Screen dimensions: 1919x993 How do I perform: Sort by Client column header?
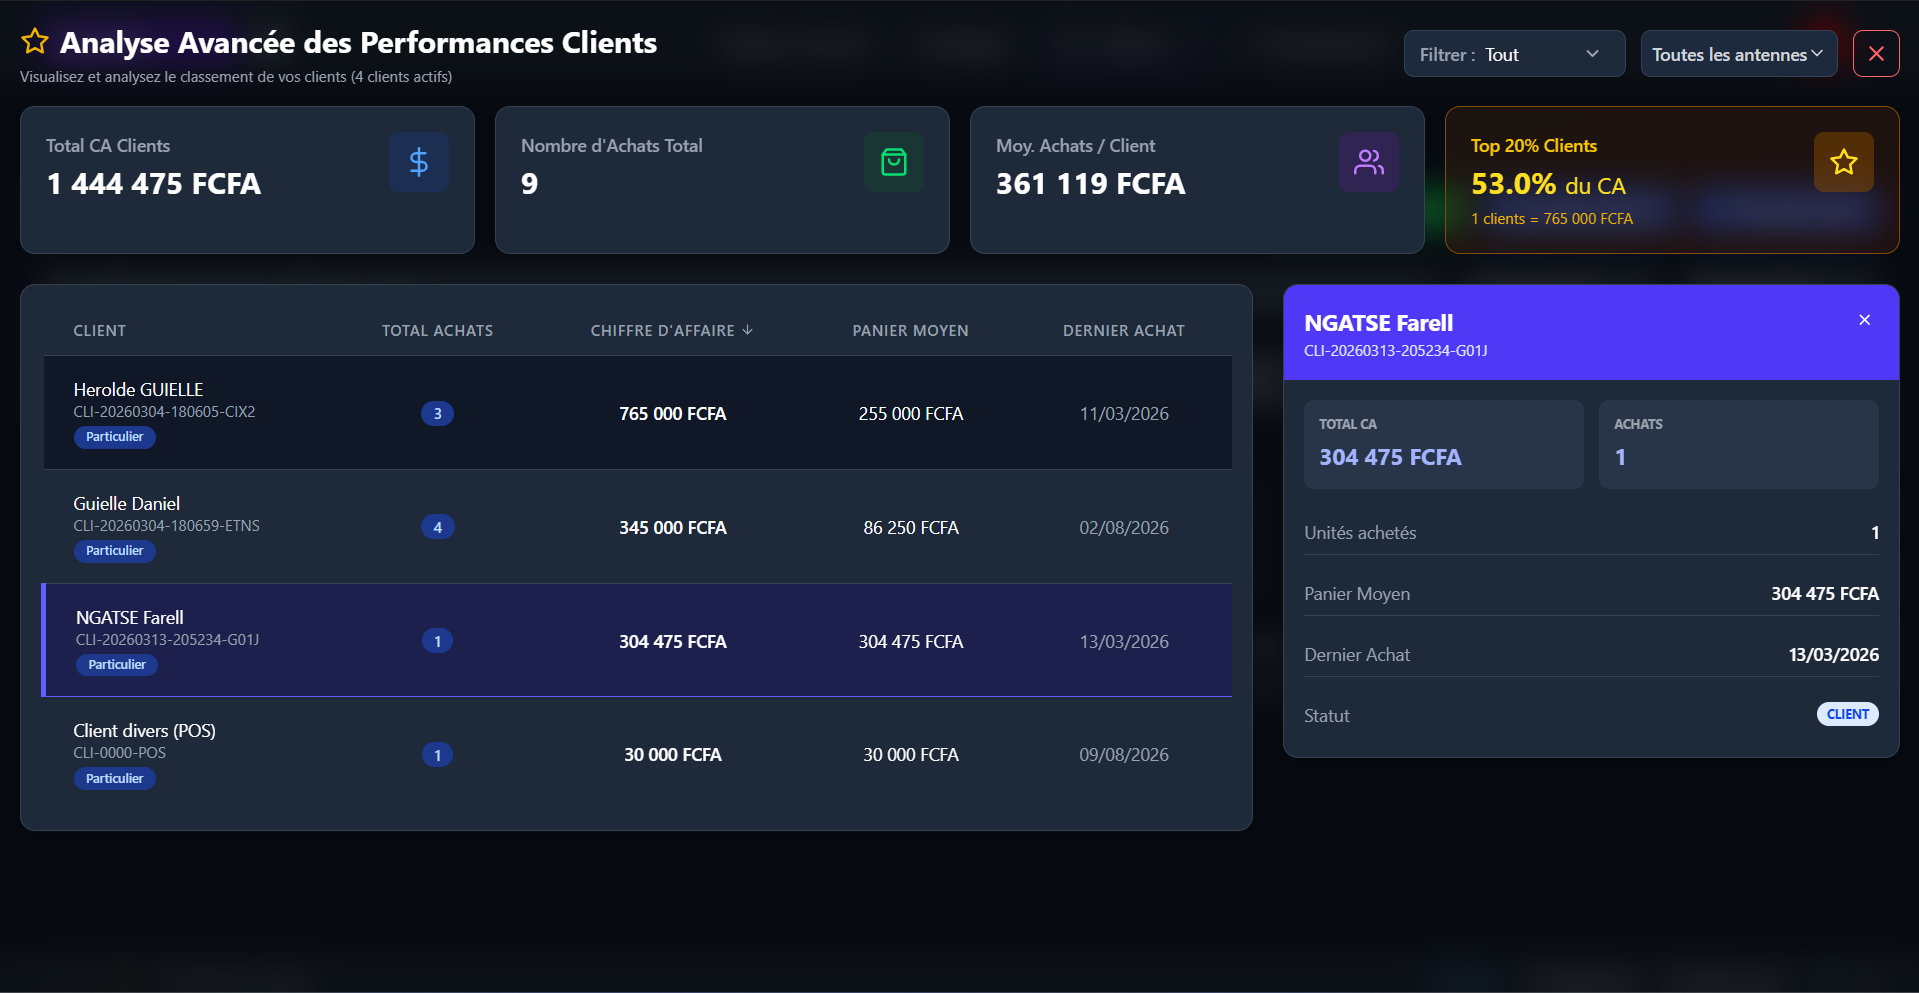100,331
